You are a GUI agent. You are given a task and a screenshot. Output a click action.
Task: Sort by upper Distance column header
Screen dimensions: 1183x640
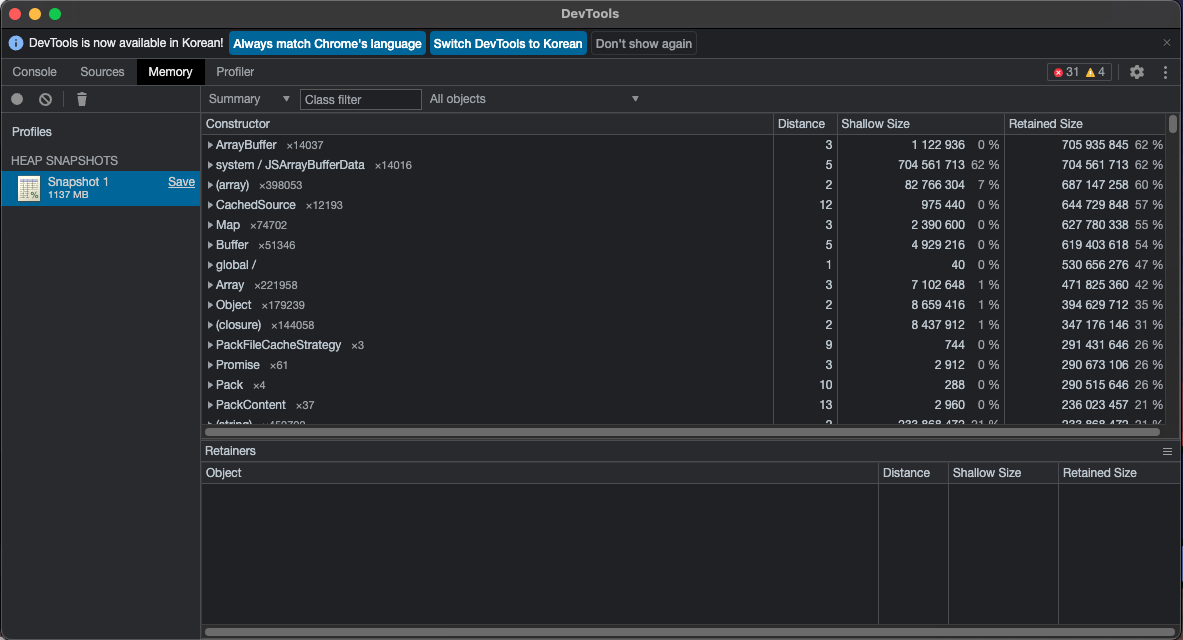805,124
